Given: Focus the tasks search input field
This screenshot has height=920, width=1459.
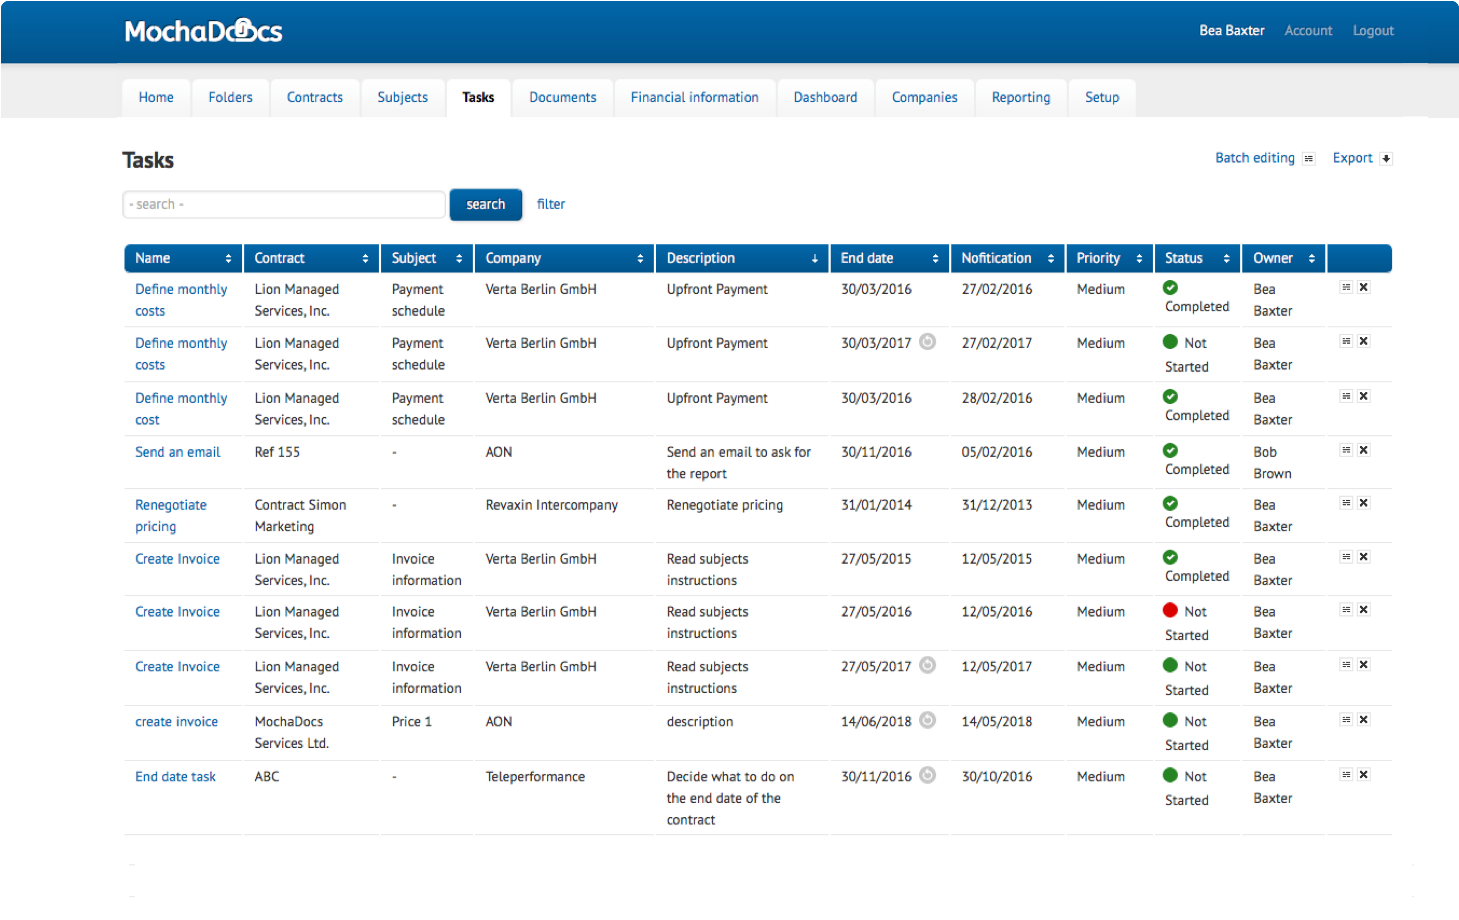Looking at the screenshot, I should 284,205.
